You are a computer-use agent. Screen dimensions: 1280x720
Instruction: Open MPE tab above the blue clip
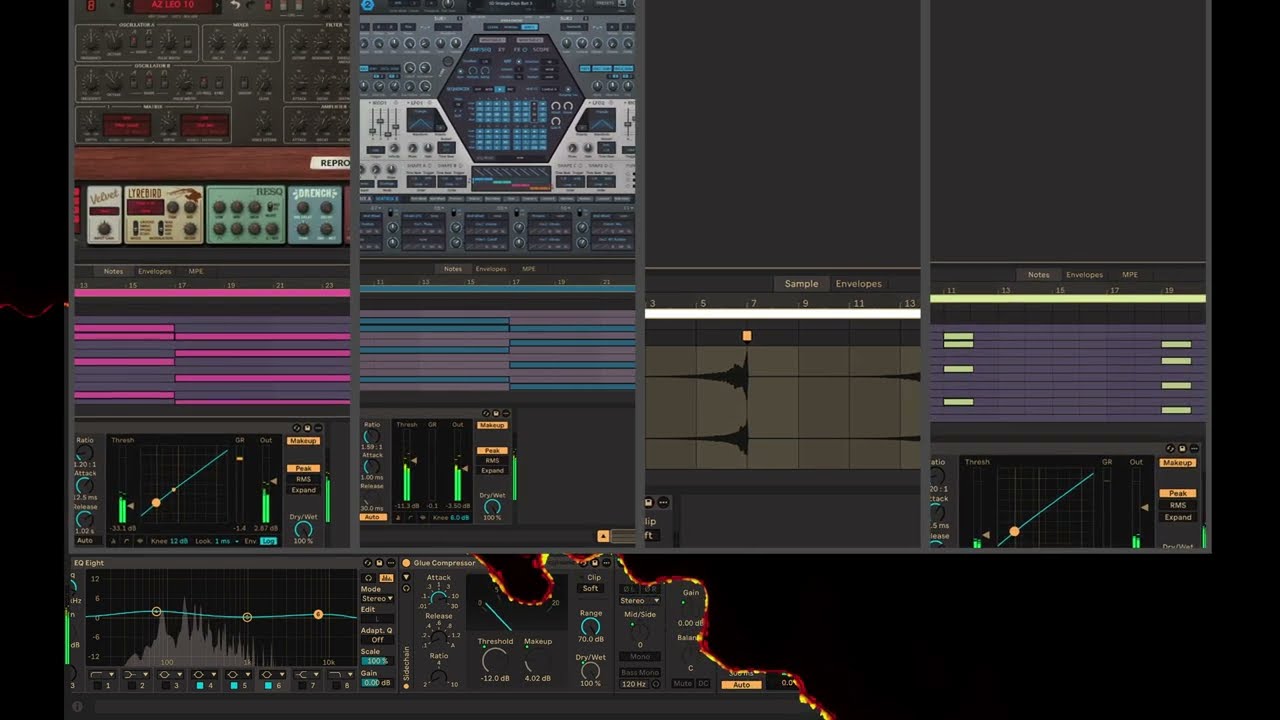[529, 269]
